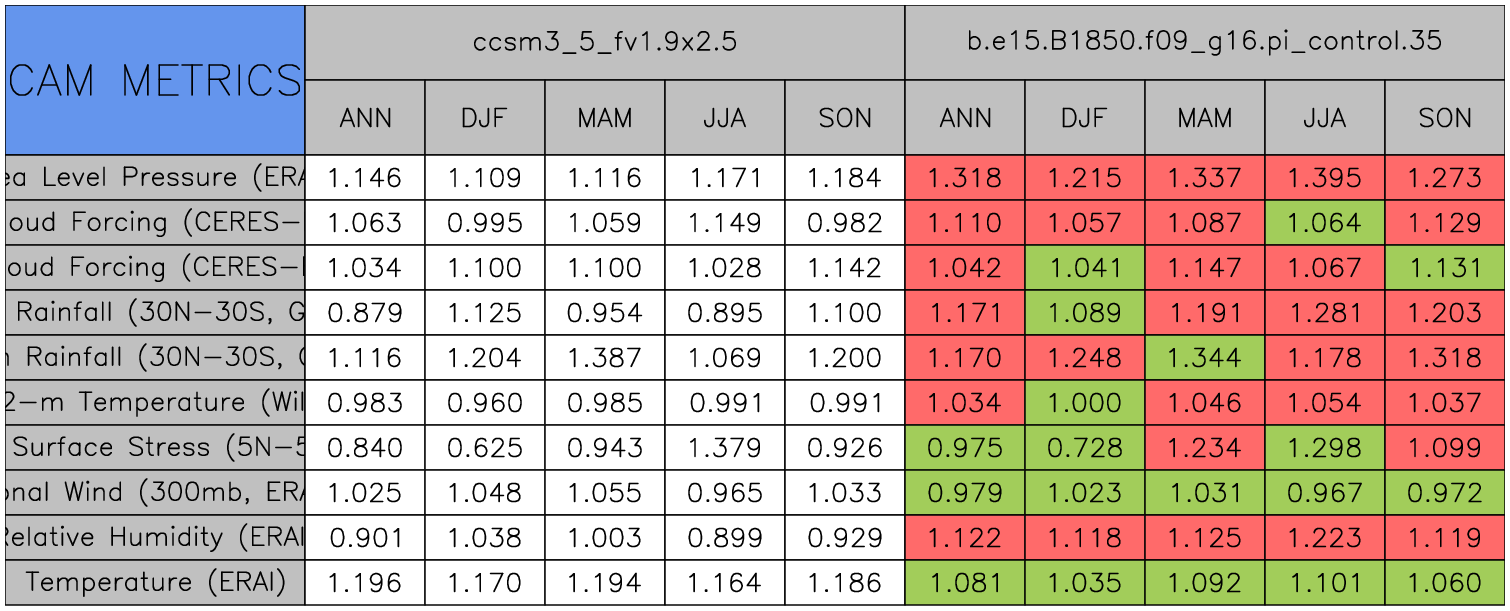The width and height of the screenshot is (1510, 611).
Task: Click the 2-m Temperature row label
Action: (155, 402)
